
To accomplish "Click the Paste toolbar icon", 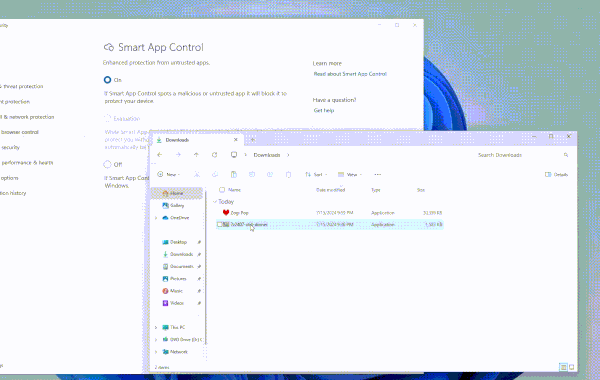I will [x=233, y=175].
